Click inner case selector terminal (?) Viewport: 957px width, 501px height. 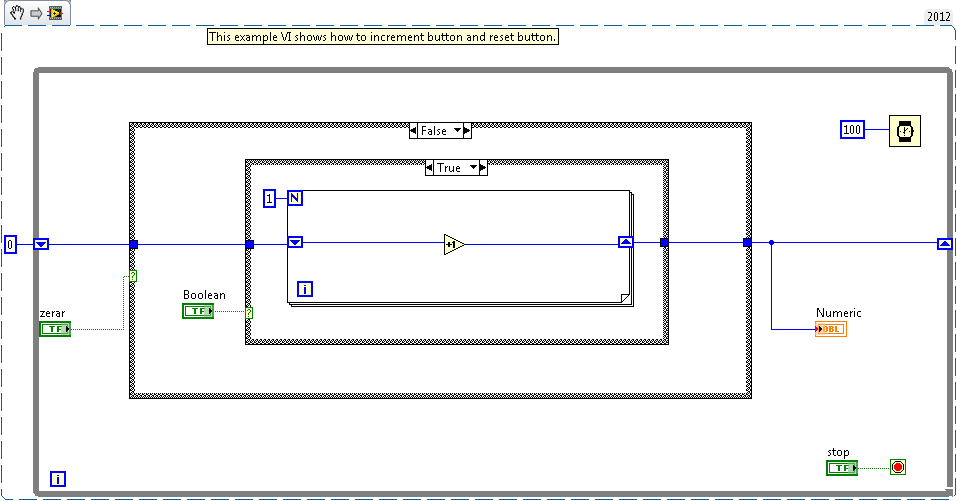(248, 313)
